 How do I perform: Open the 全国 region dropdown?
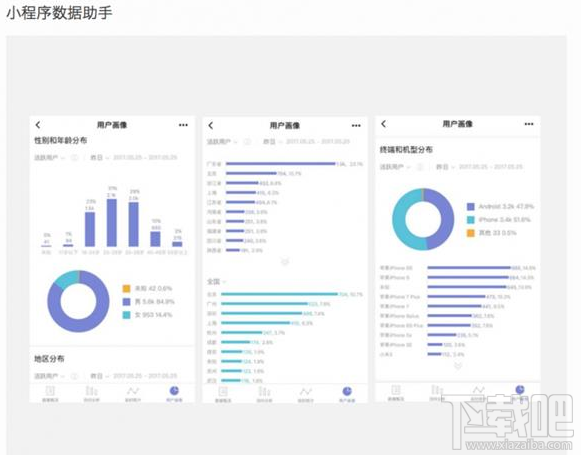pos(216,282)
